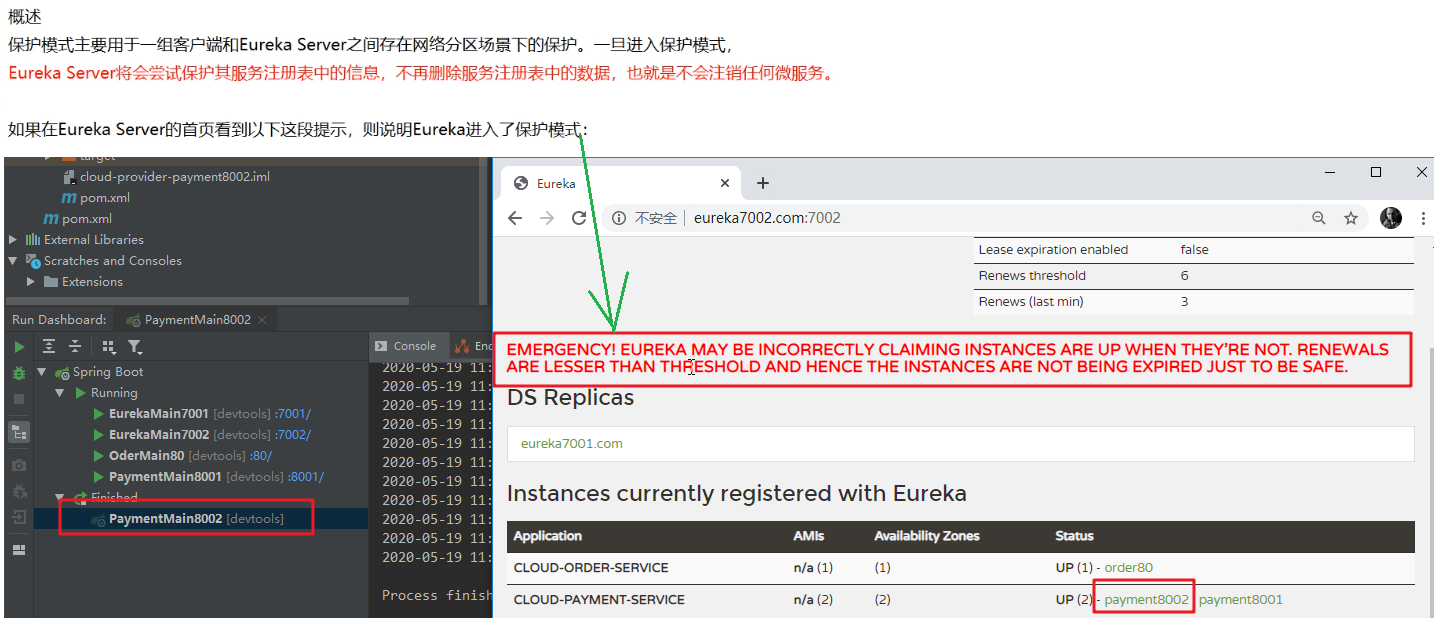The height and width of the screenshot is (621, 1447).
Task: Click the browser Back arrow
Action: coord(515,218)
